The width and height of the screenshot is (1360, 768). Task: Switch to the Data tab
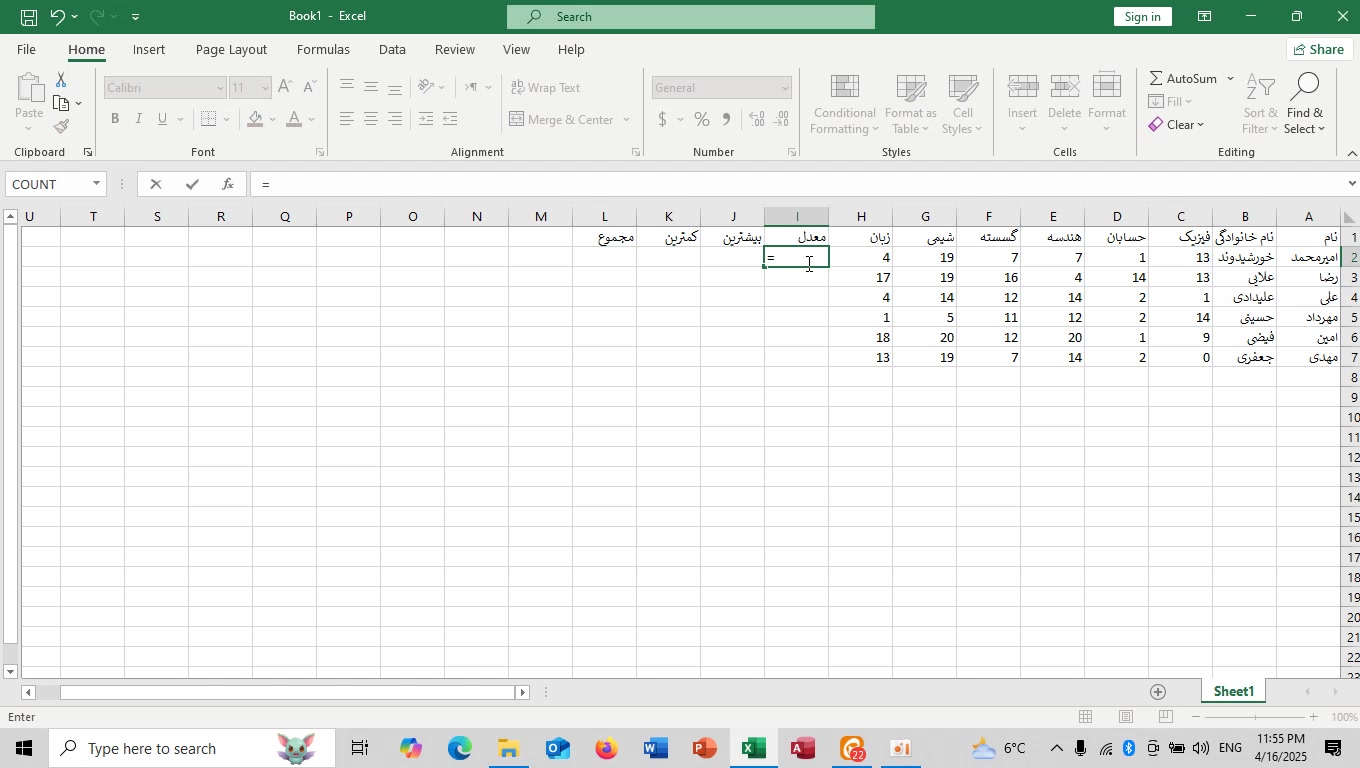392,49
